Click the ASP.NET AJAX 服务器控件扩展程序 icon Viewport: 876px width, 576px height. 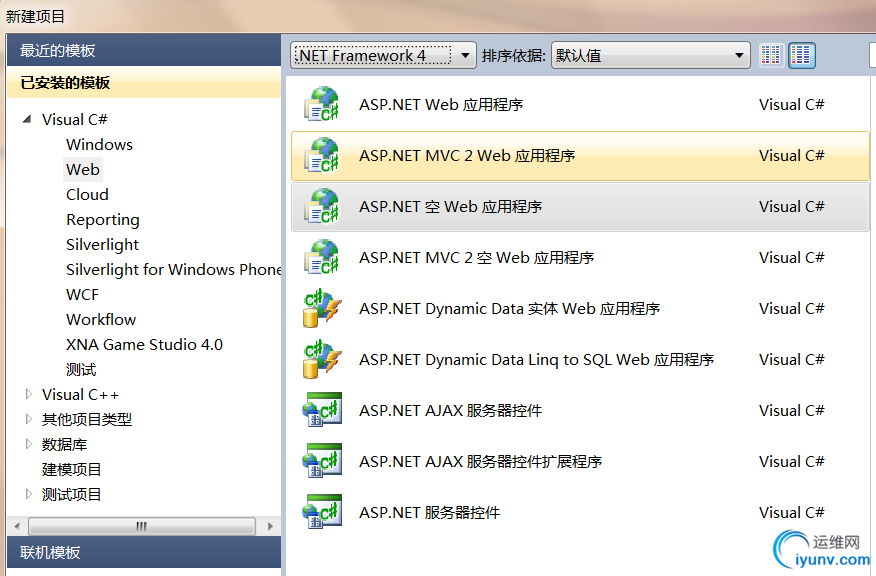pyautogui.click(x=323, y=461)
